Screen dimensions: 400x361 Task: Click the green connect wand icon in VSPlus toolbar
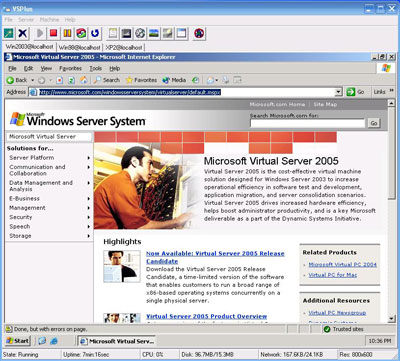coord(9,33)
